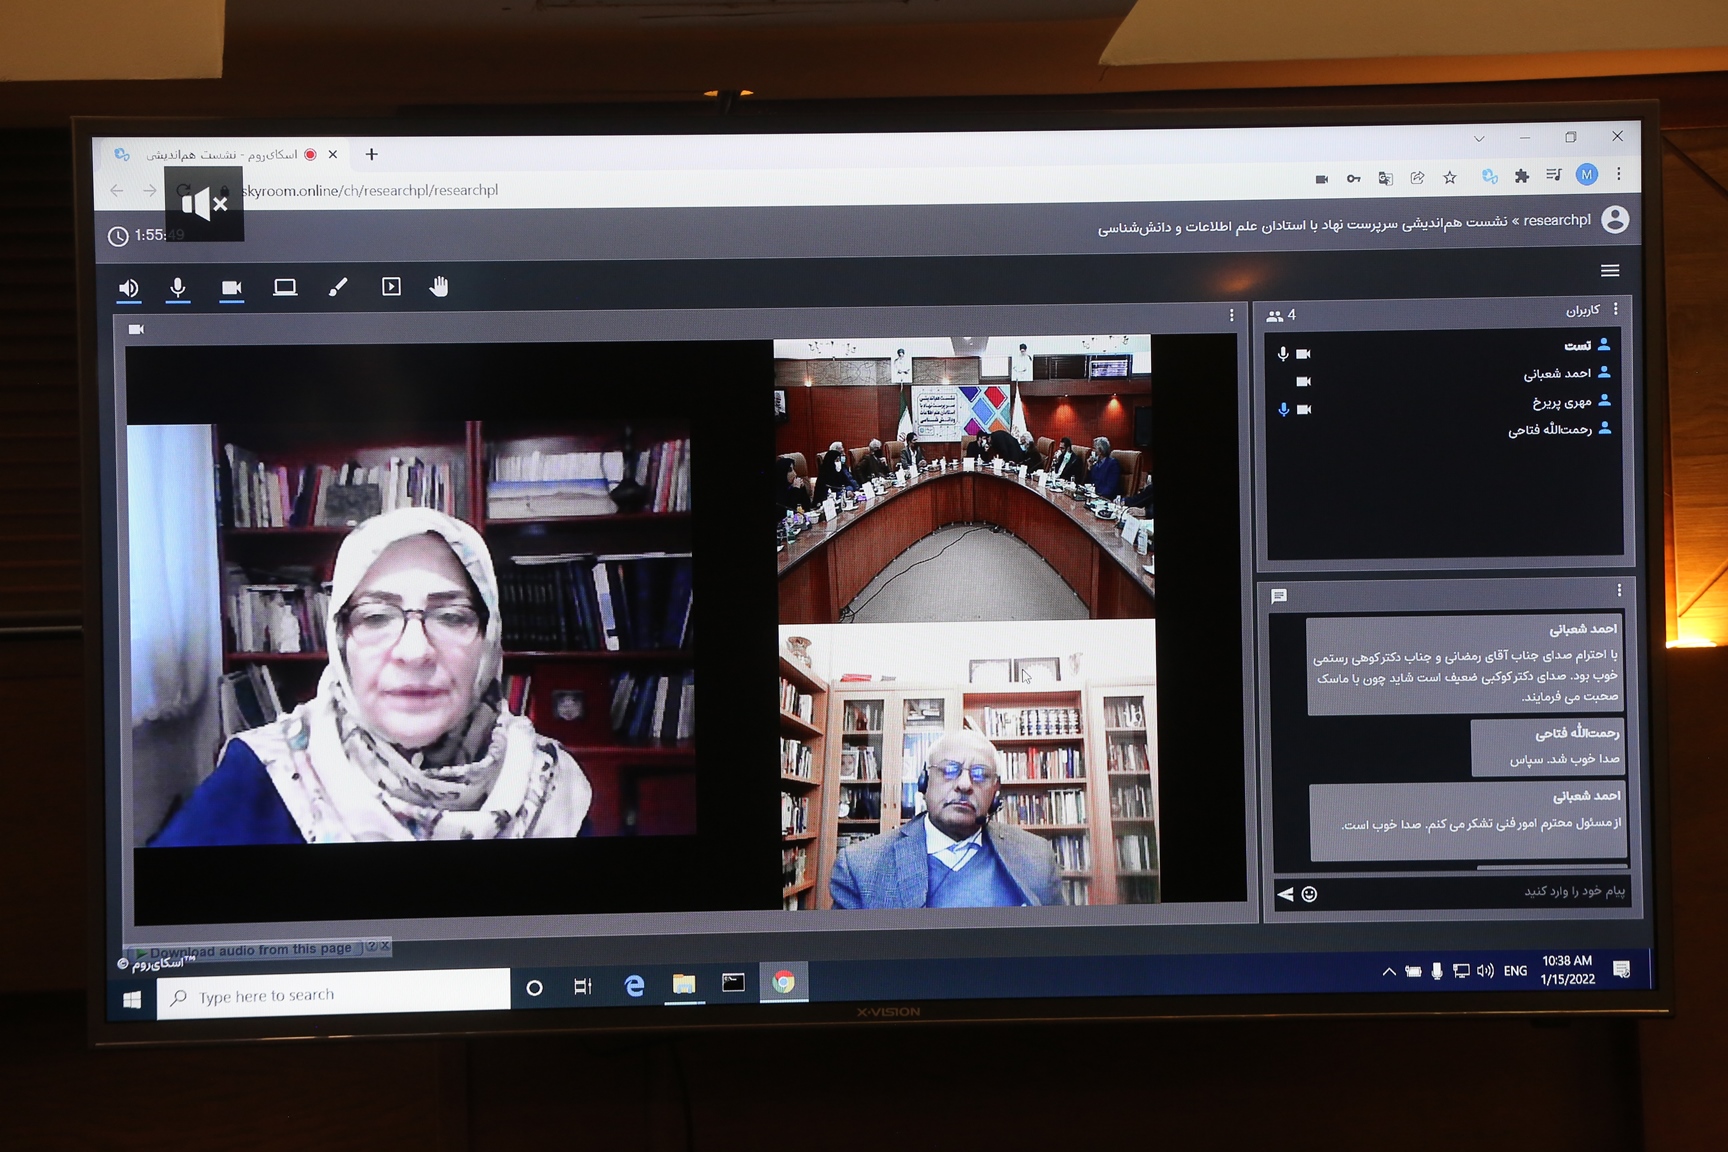Open the media play file icon
1728x1152 pixels.
(391, 287)
